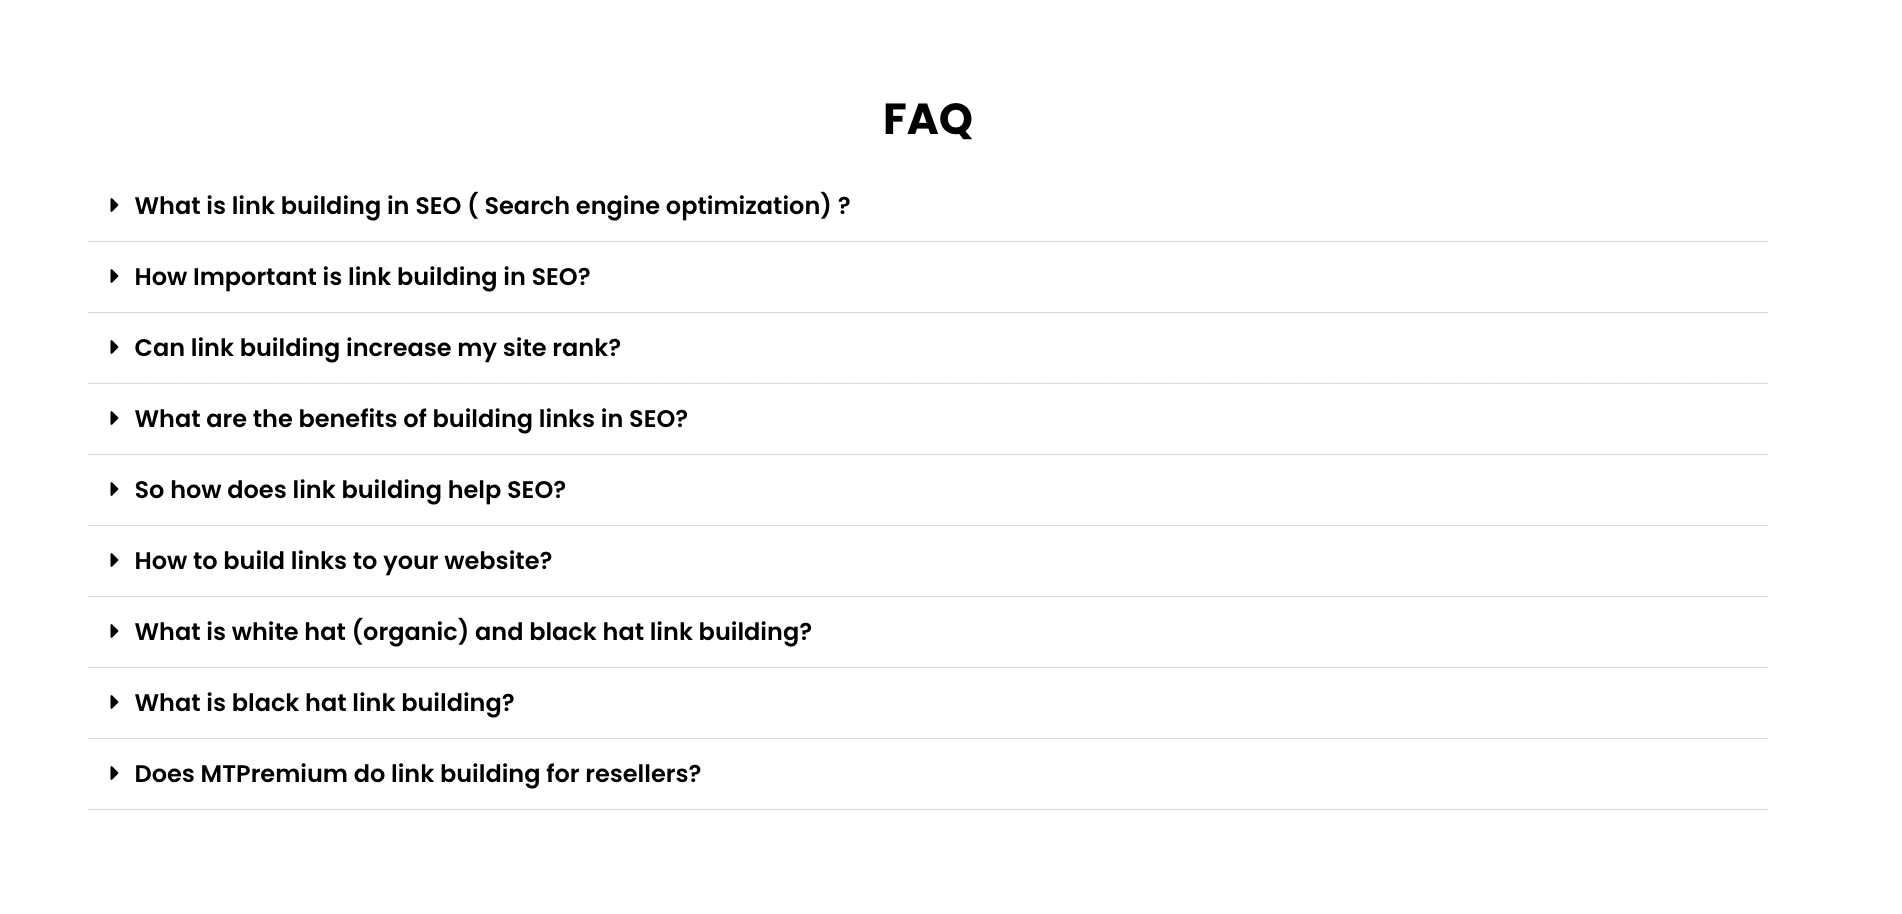Click arrow icon next to 'How Important is link building'
This screenshot has width=1902, height=914.
(114, 276)
